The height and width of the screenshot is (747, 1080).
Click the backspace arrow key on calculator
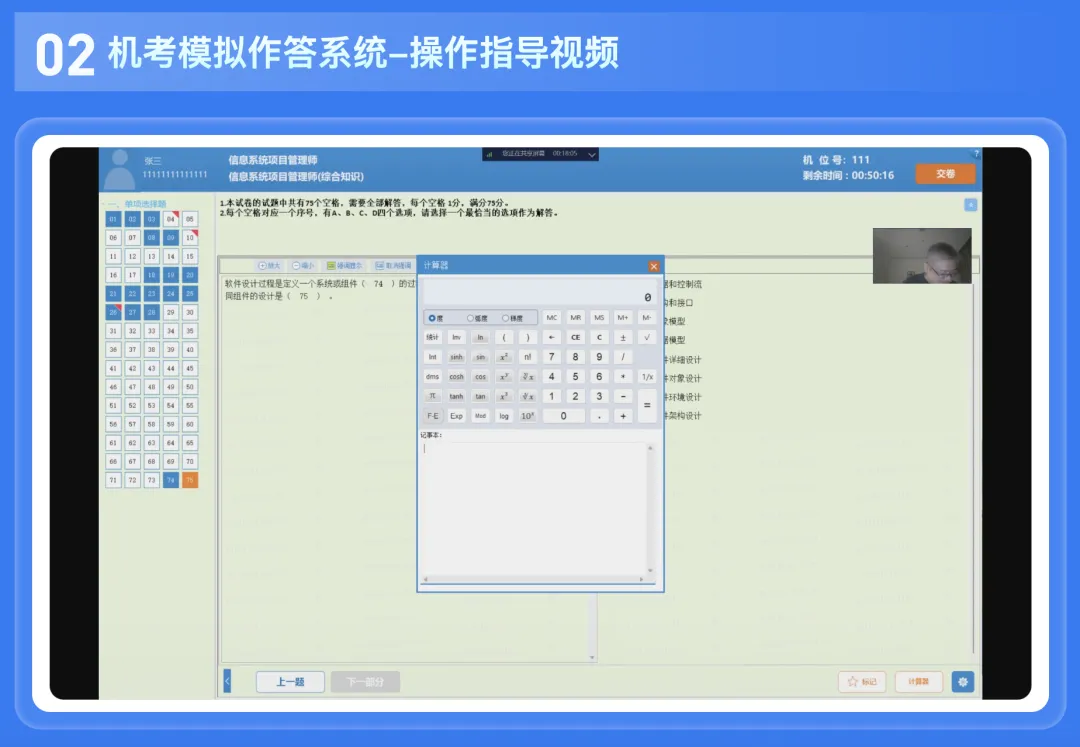(551, 337)
